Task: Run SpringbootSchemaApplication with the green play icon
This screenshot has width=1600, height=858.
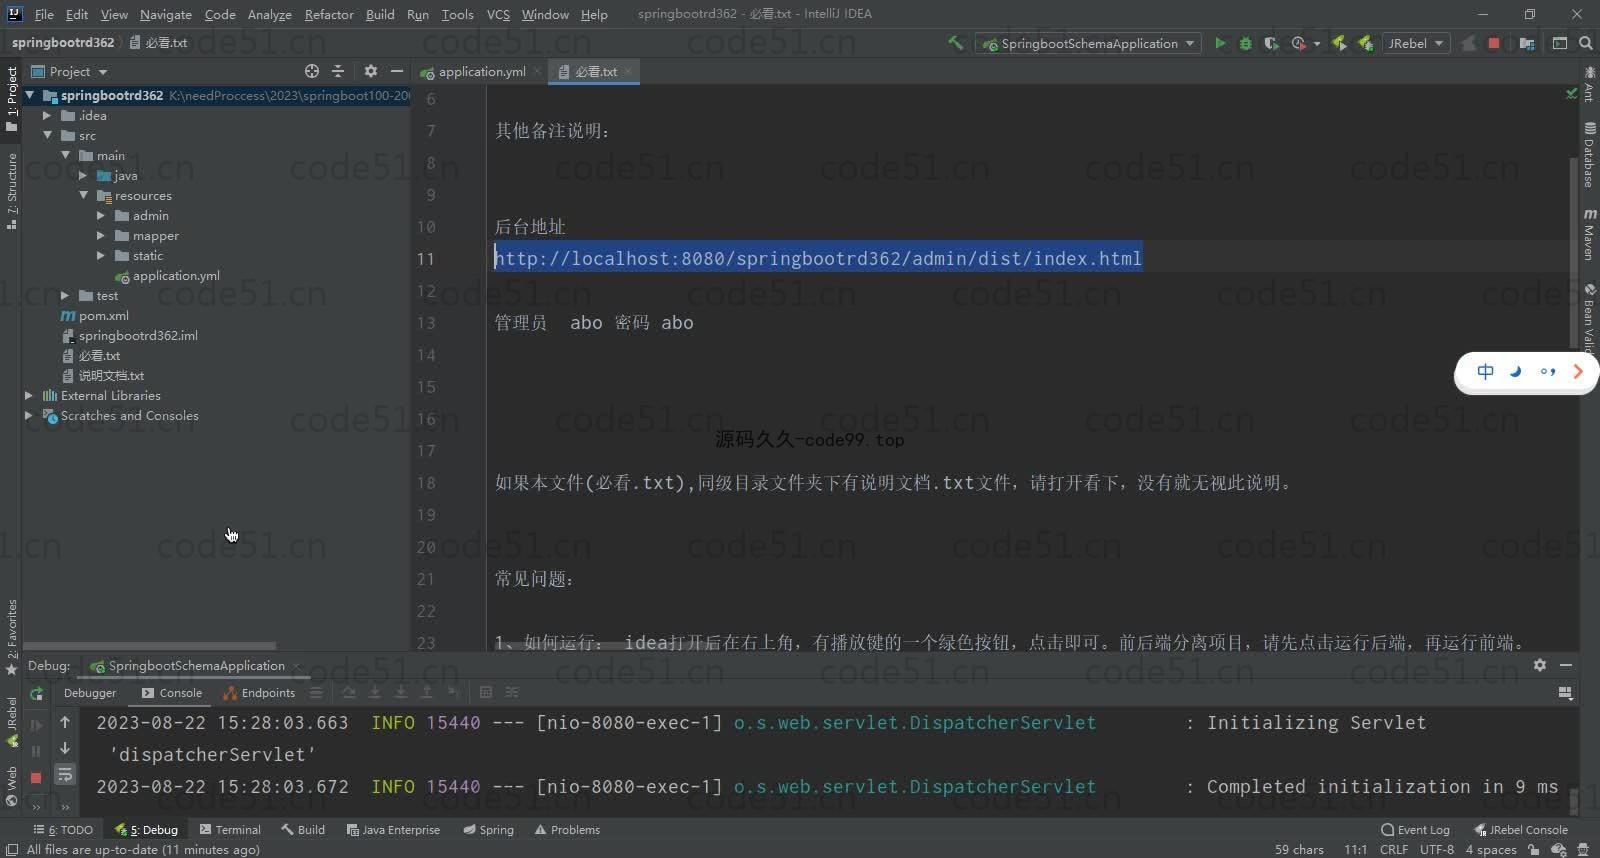Action: click(x=1220, y=43)
